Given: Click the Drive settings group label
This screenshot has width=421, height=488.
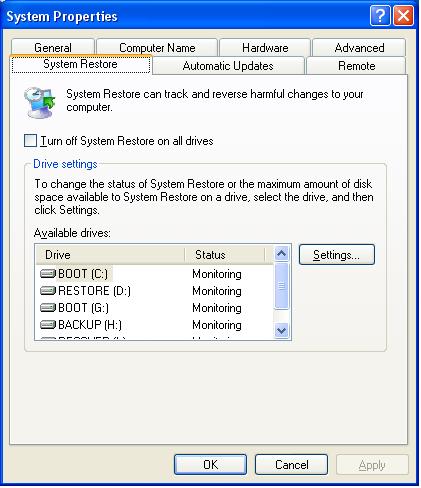Looking at the screenshot, I should click(65, 164).
